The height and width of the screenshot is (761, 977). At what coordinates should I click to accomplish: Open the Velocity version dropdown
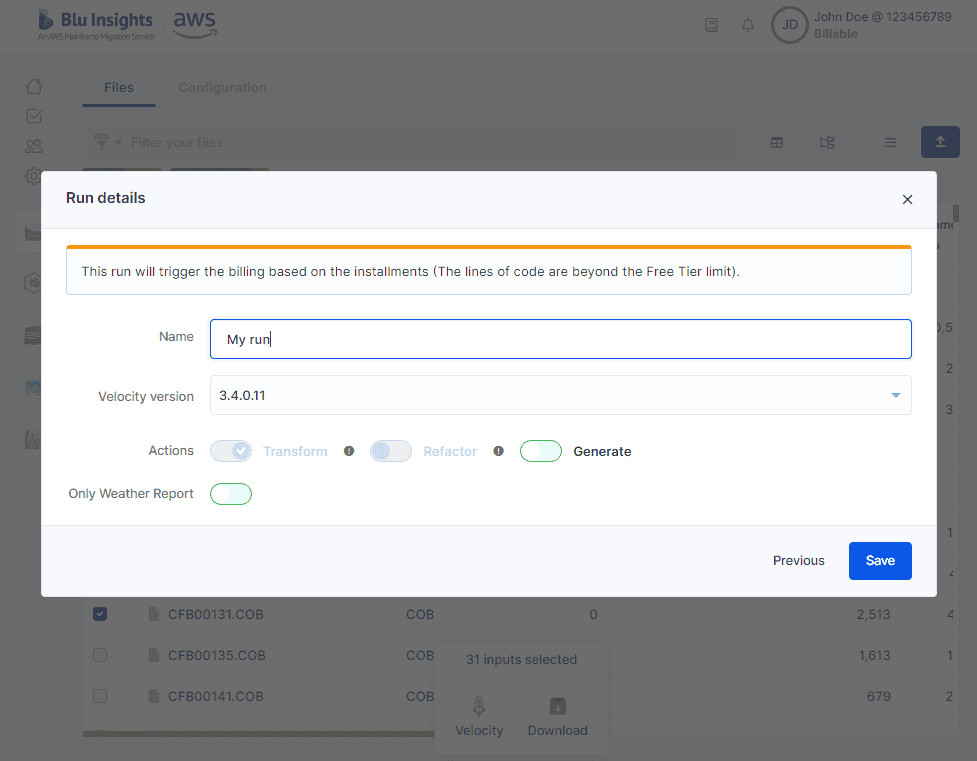tap(560, 395)
